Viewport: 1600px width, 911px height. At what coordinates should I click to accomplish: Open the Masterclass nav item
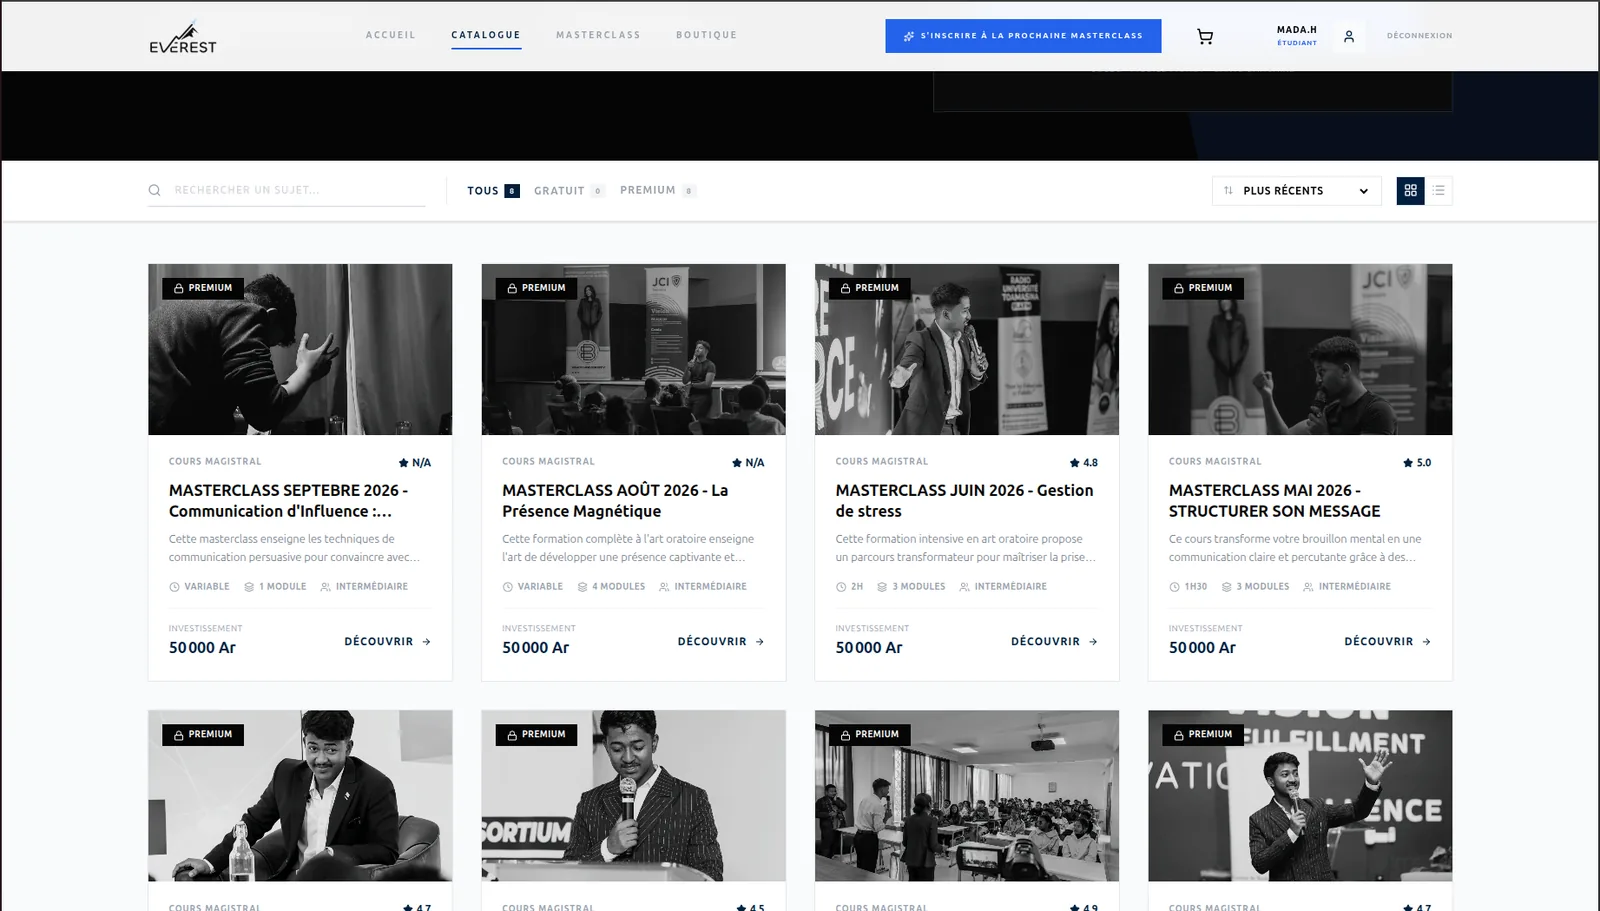pyautogui.click(x=598, y=35)
